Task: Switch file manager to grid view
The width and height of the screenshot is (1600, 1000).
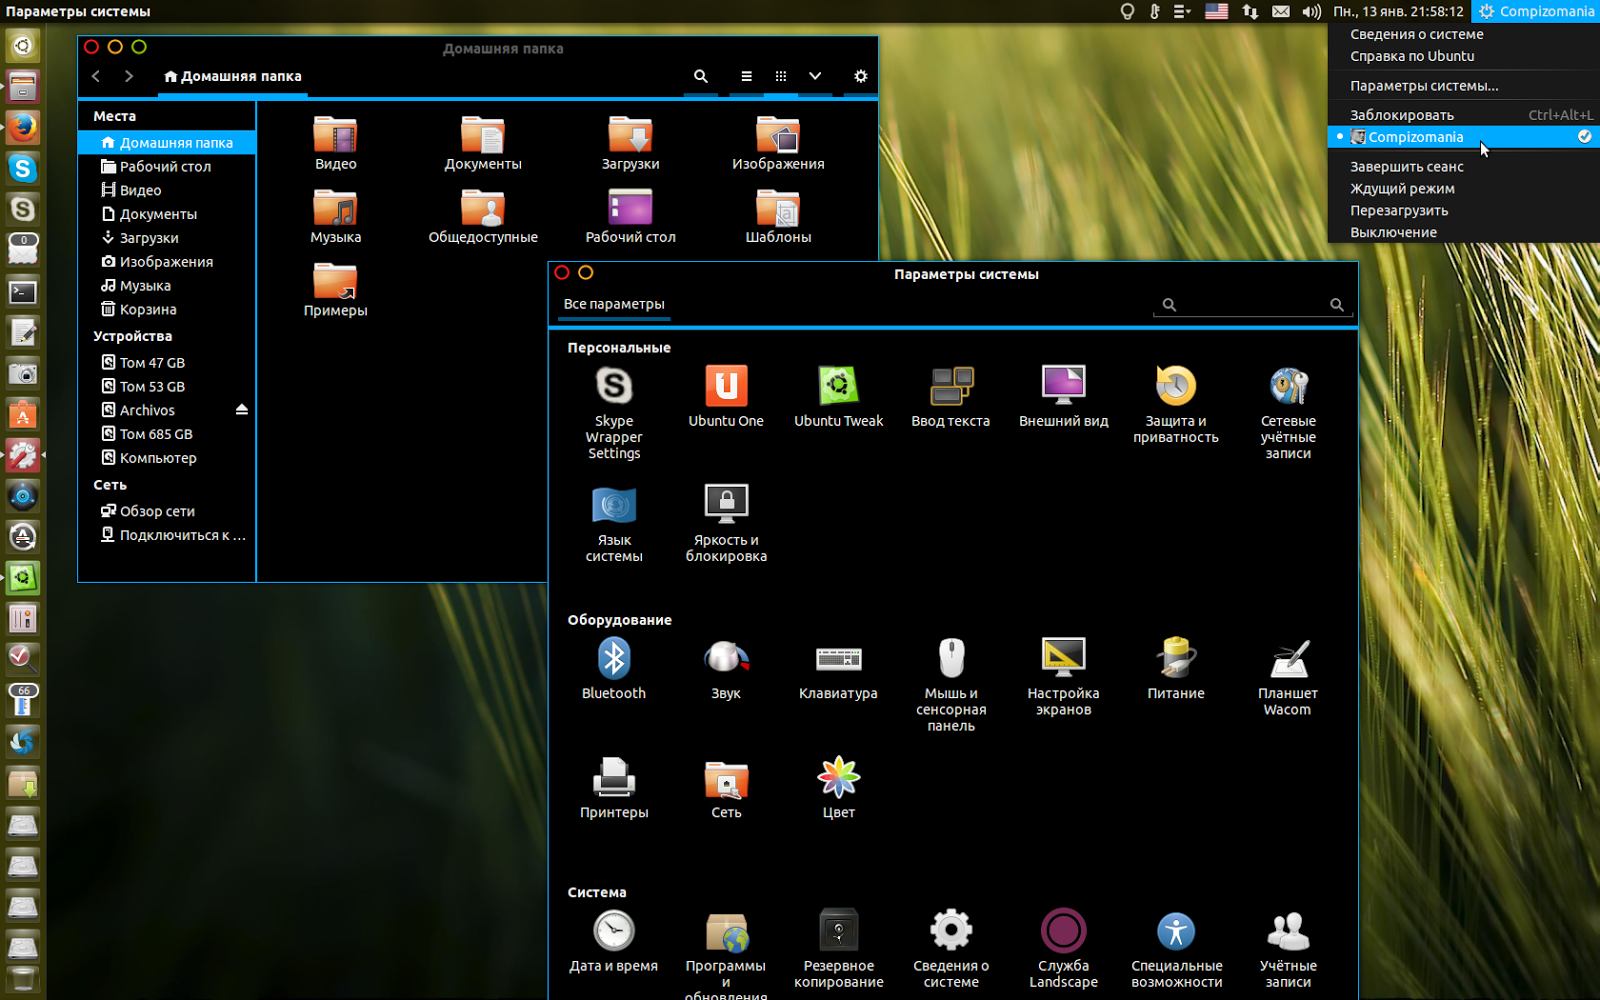Action: 781,76
